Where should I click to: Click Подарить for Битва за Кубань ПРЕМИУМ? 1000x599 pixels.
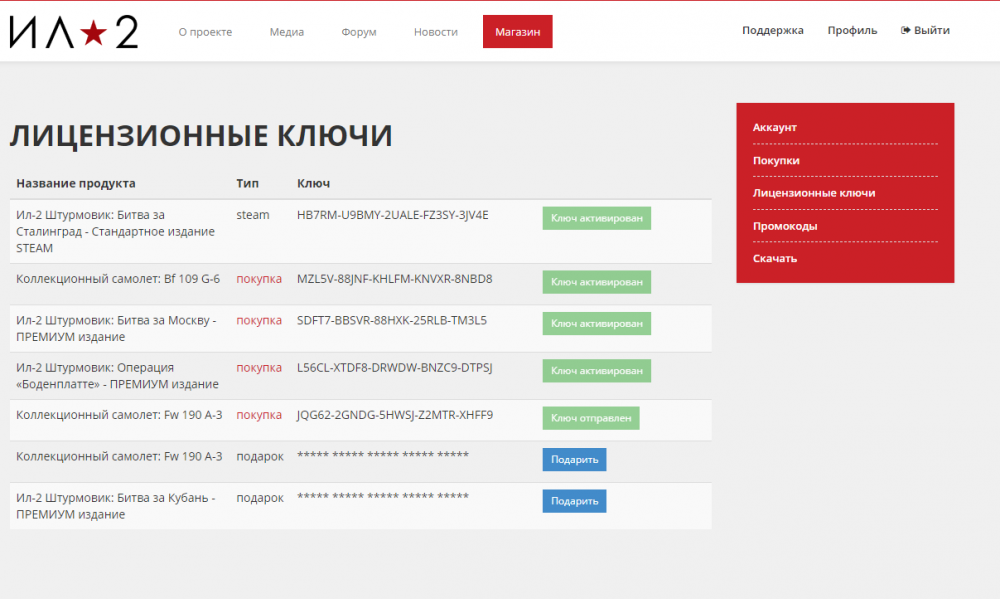tap(574, 501)
